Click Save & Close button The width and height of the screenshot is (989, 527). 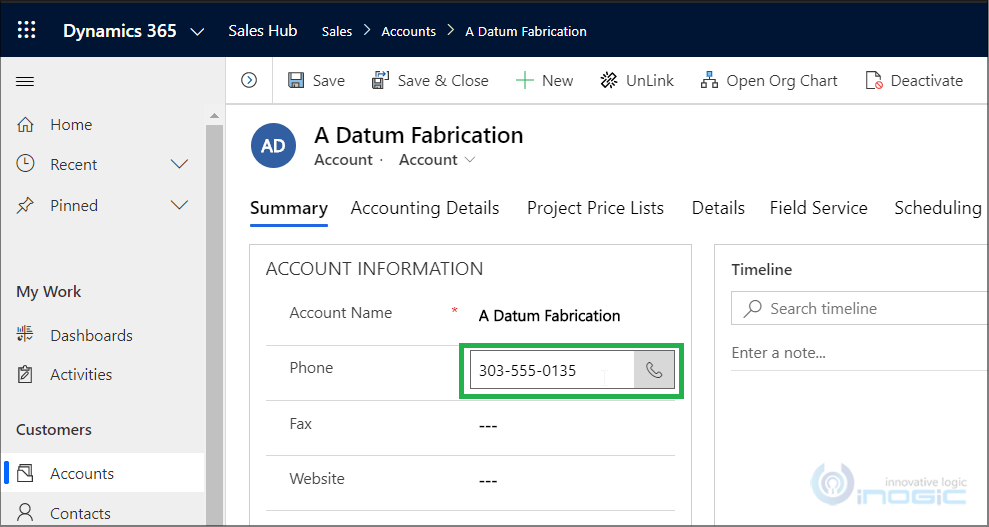point(430,81)
